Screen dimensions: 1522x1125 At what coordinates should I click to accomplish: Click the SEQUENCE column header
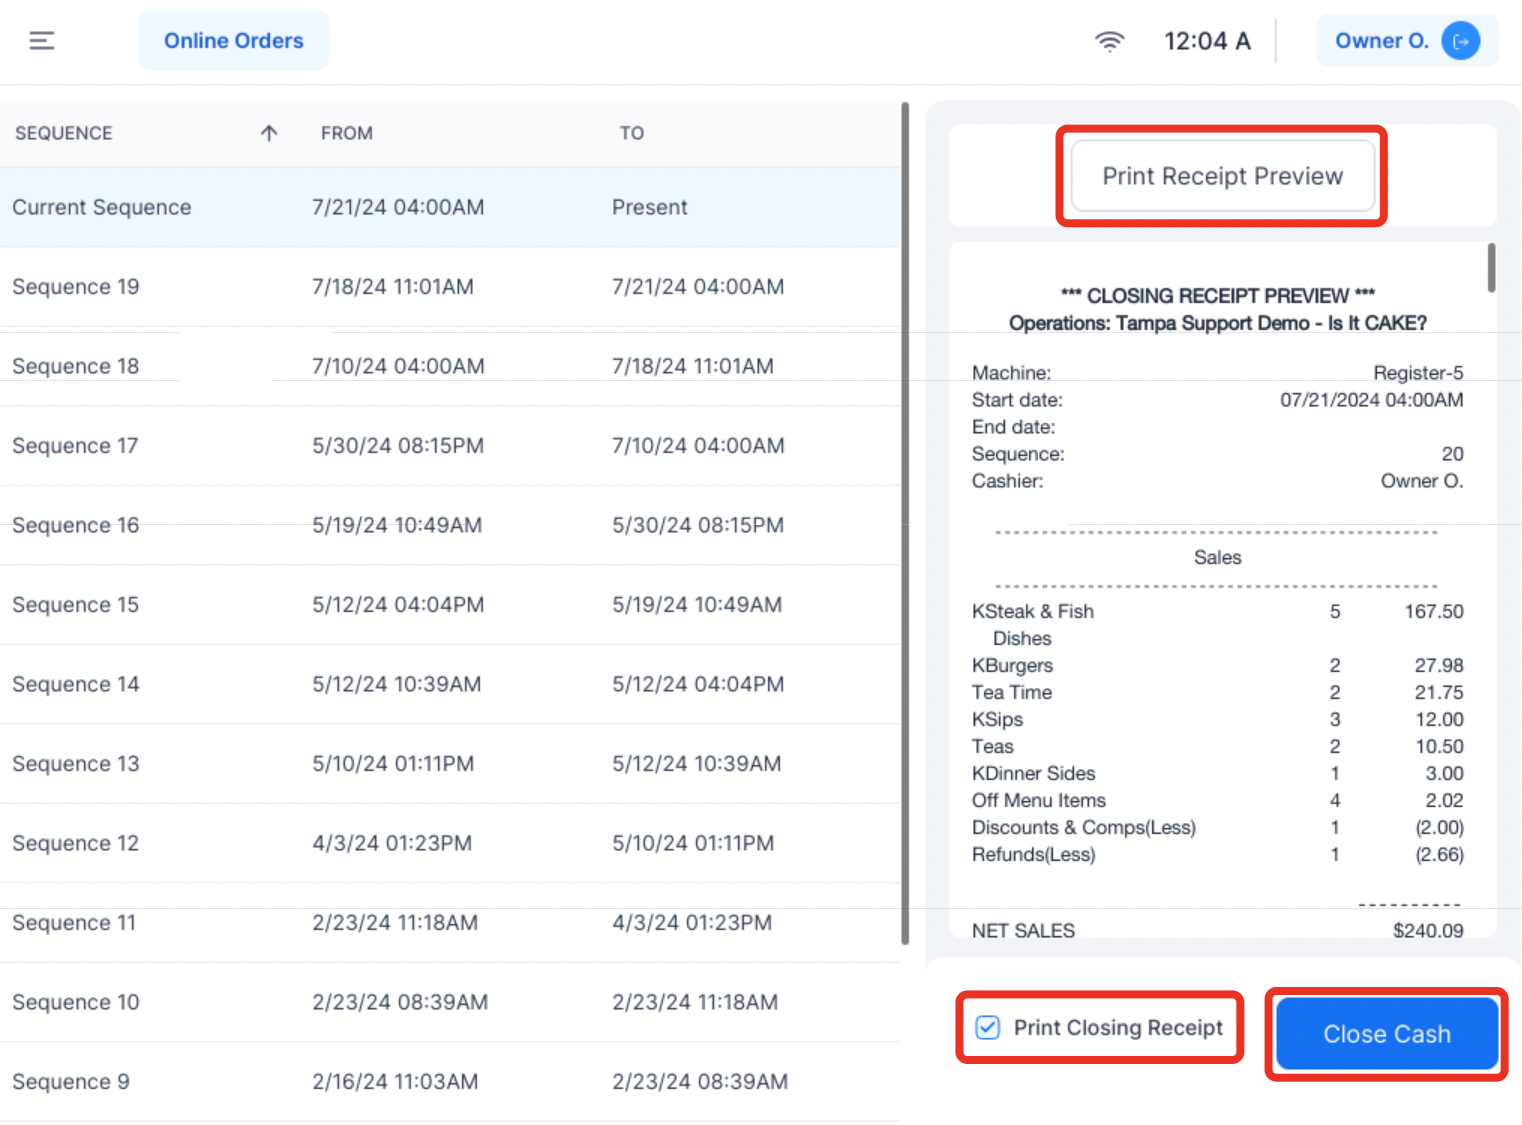(64, 133)
